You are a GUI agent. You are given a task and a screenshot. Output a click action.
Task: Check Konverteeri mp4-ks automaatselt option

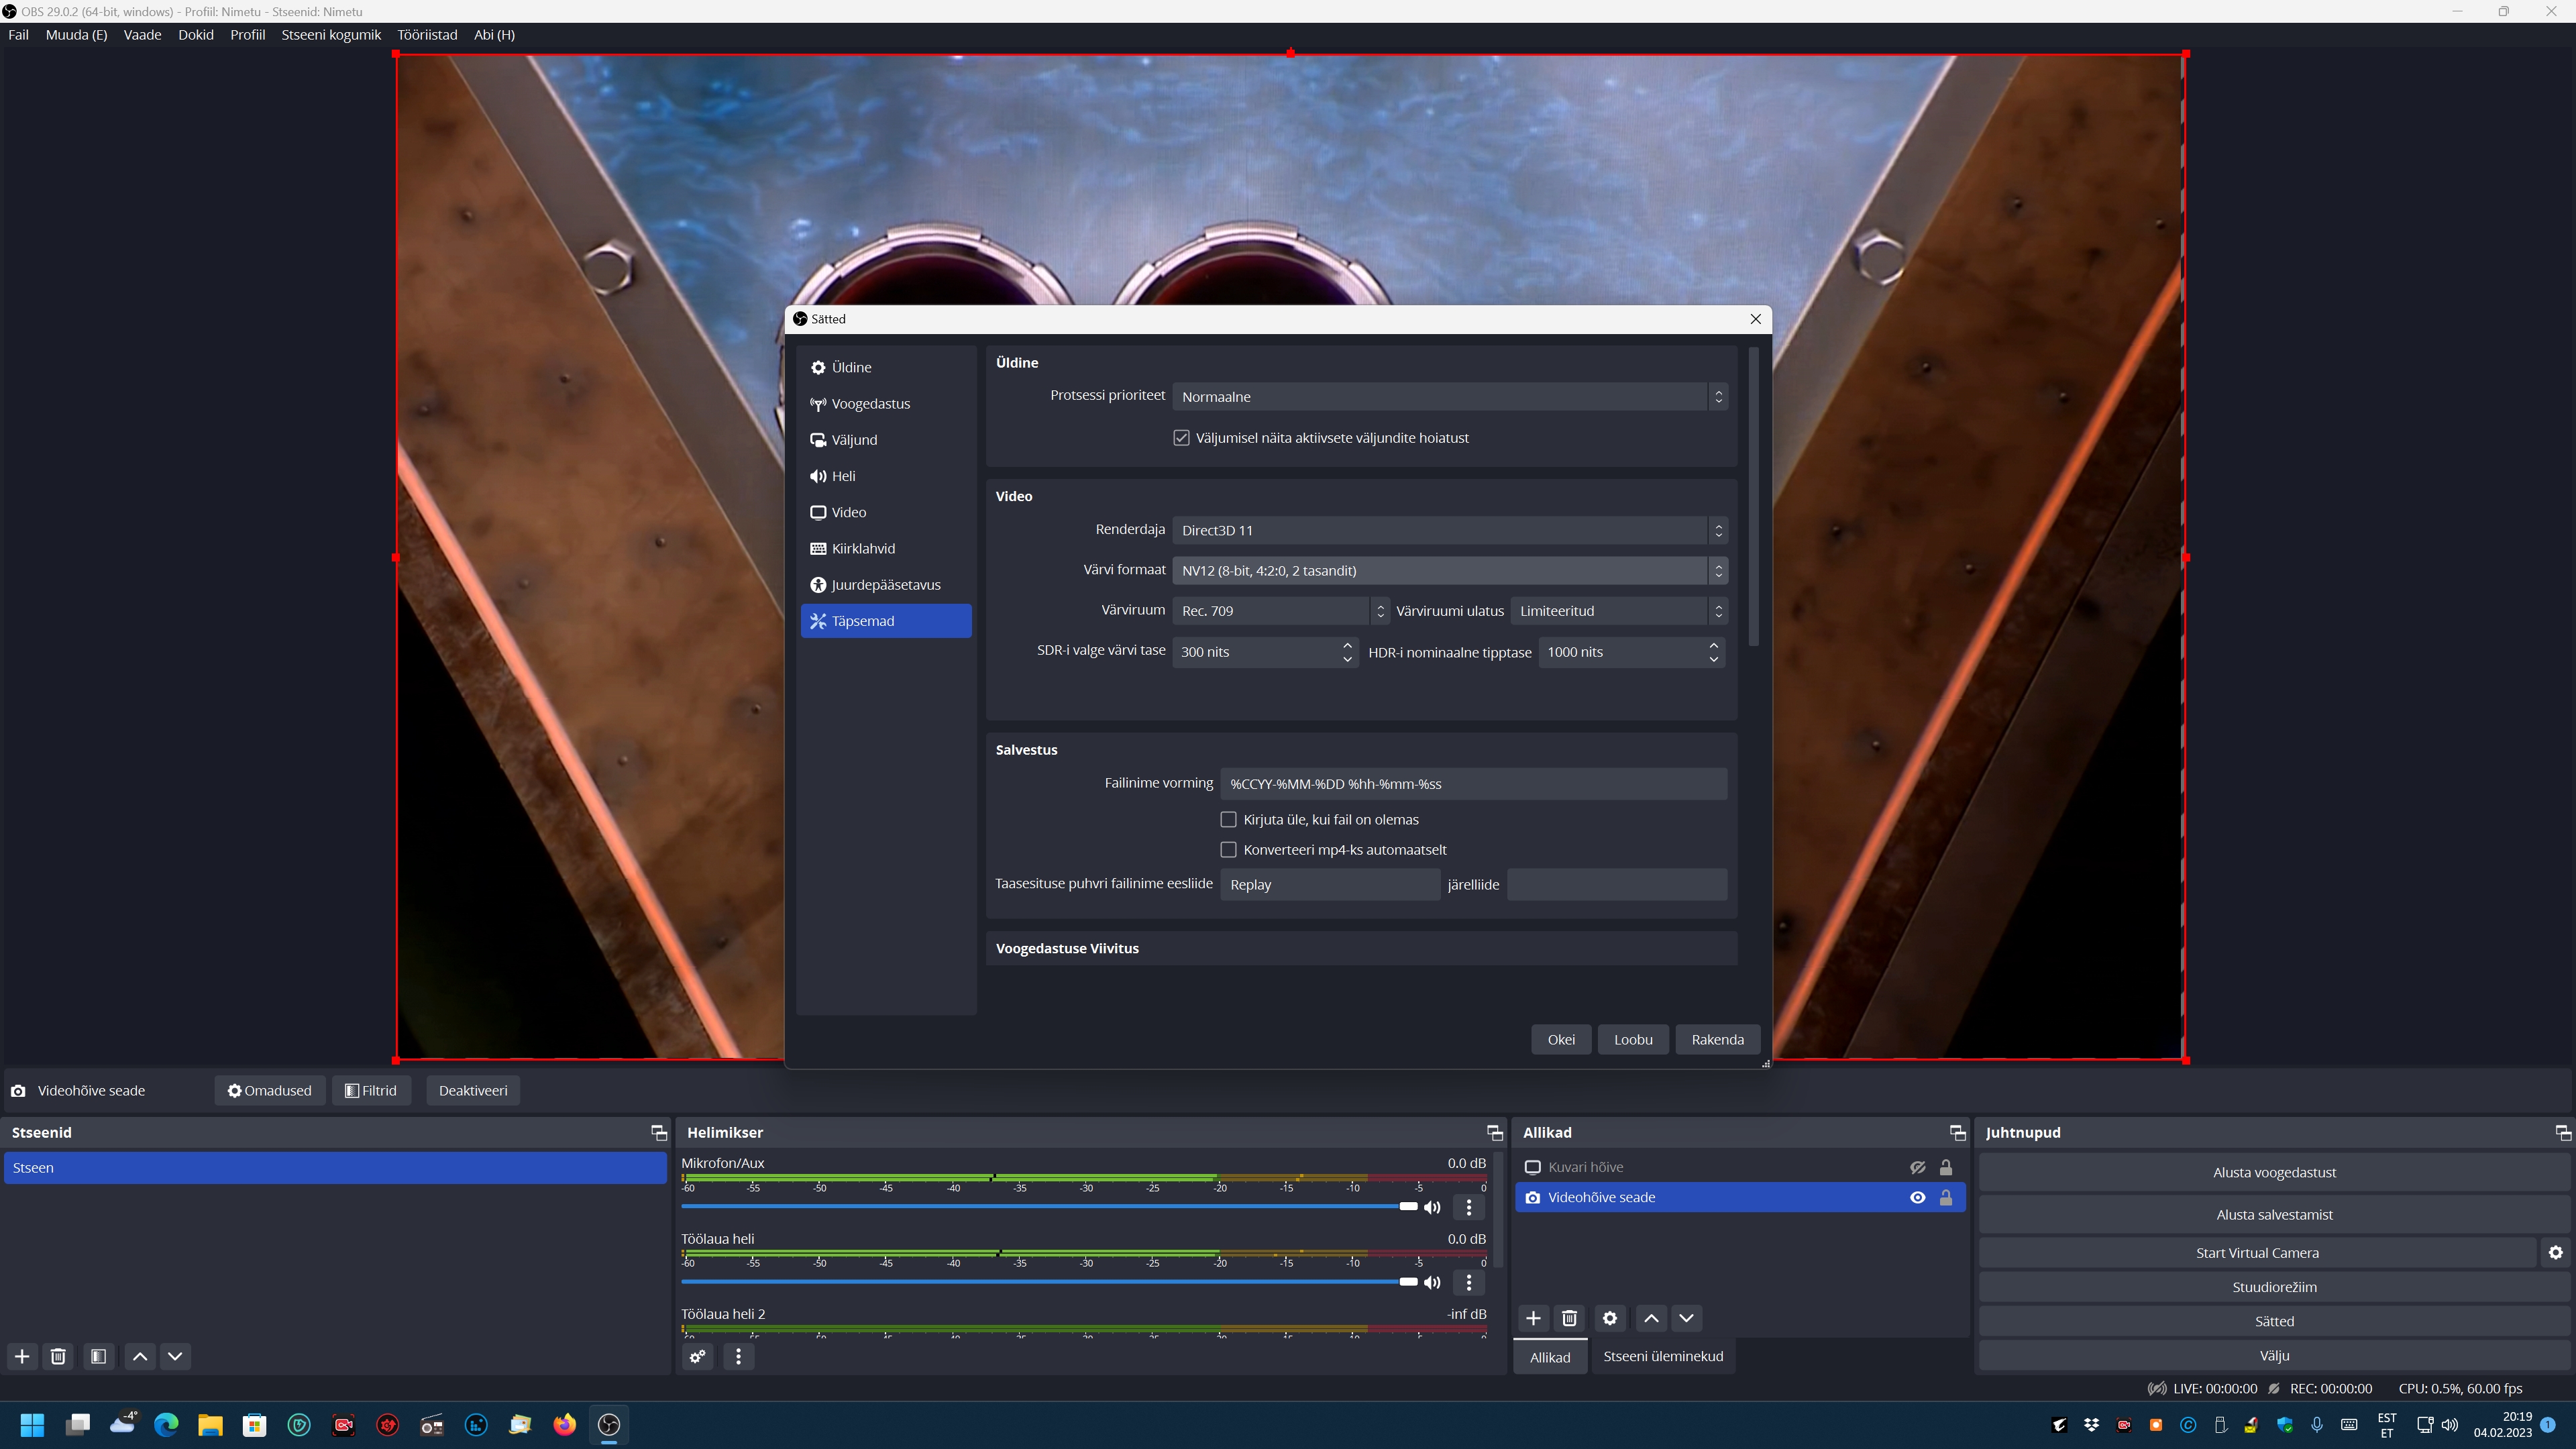[x=1228, y=849]
